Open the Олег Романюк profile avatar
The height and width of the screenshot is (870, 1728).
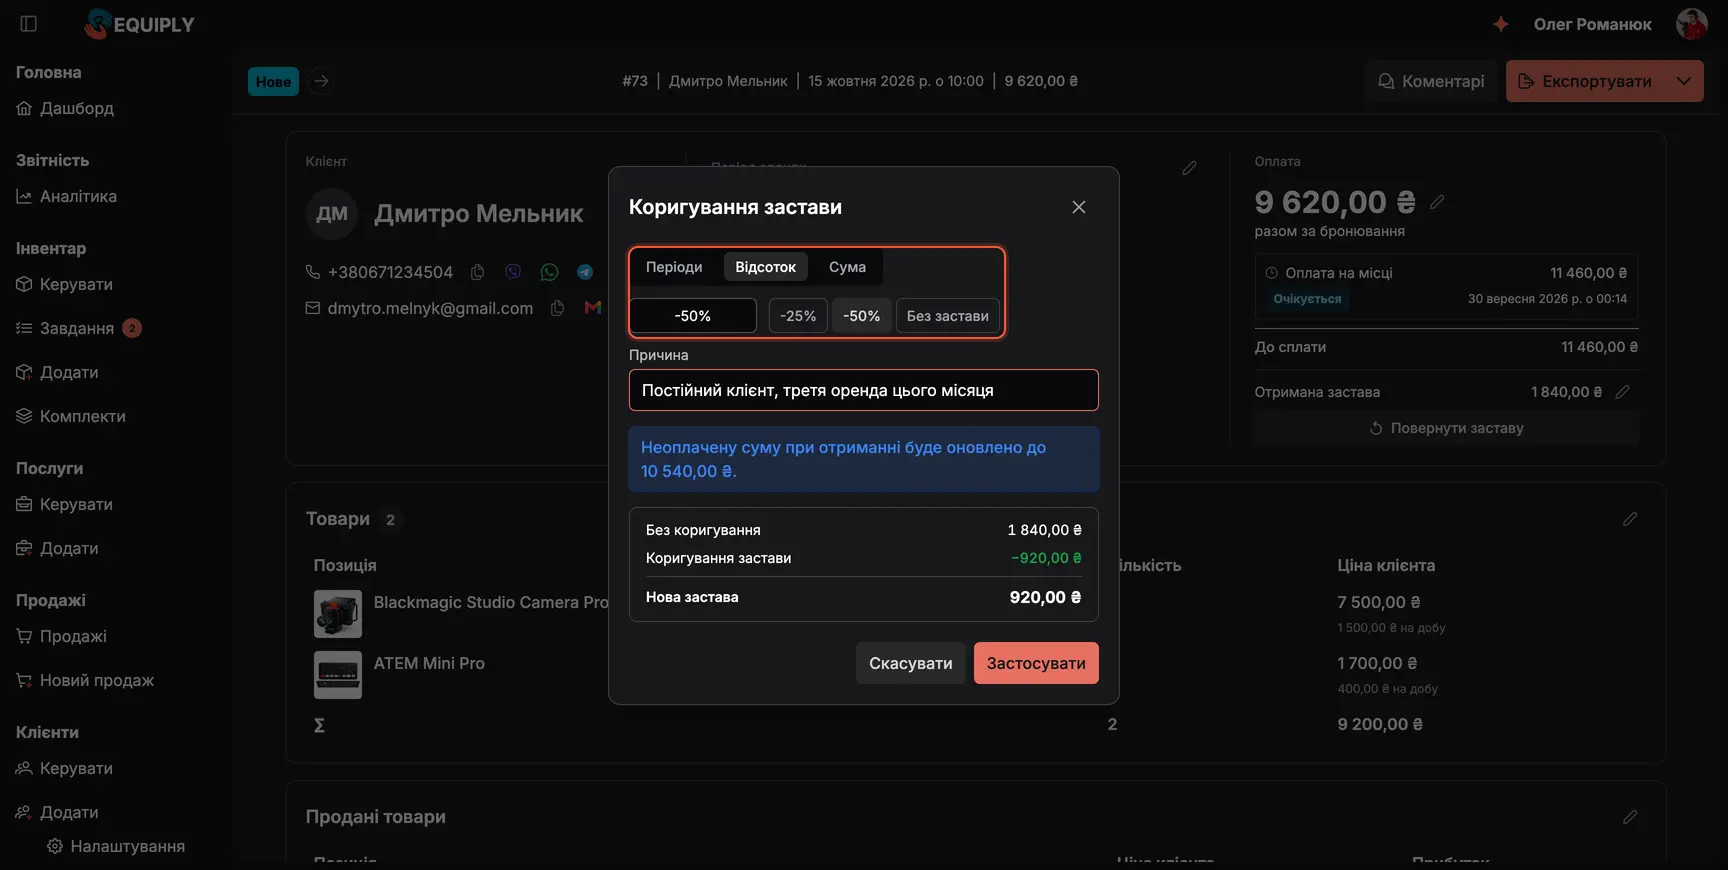[1691, 24]
